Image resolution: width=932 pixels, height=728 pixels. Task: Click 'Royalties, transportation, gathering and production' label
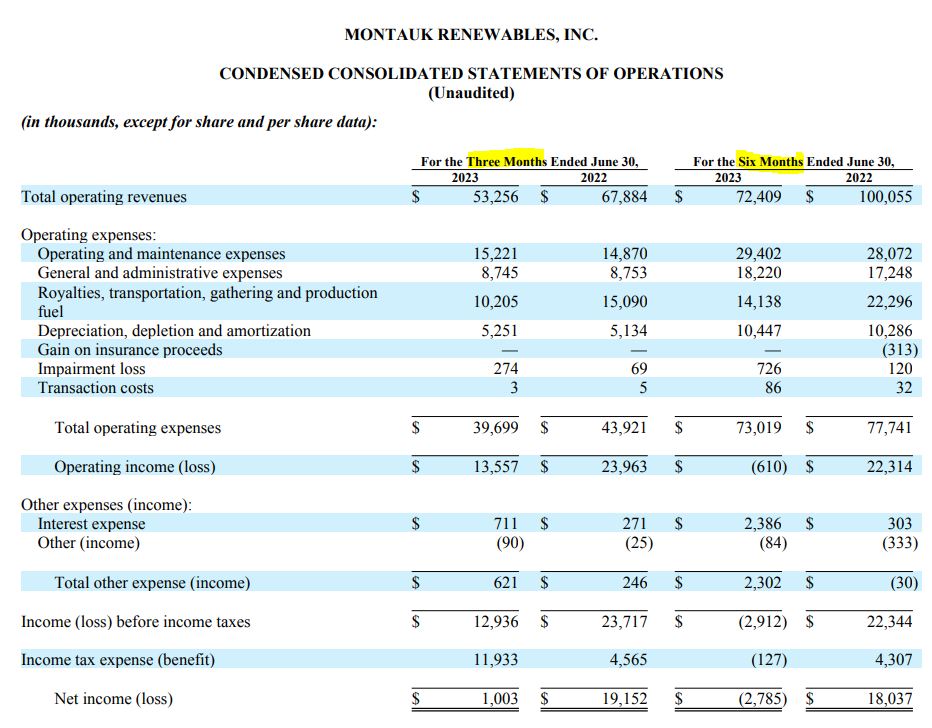[207, 293]
